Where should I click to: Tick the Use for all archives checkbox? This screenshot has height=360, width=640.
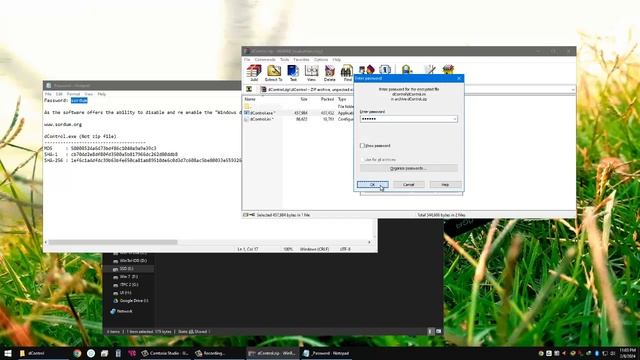point(362,160)
